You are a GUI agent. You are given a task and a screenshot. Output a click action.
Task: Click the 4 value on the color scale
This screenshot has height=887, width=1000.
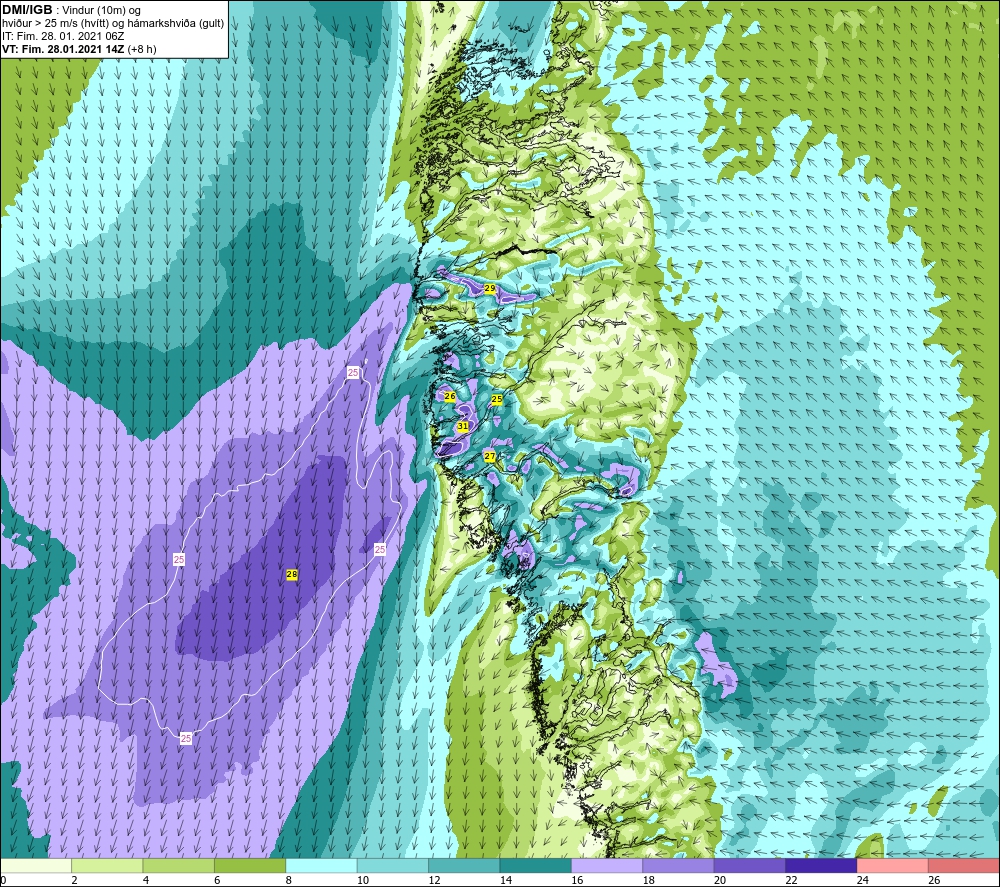click(146, 880)
